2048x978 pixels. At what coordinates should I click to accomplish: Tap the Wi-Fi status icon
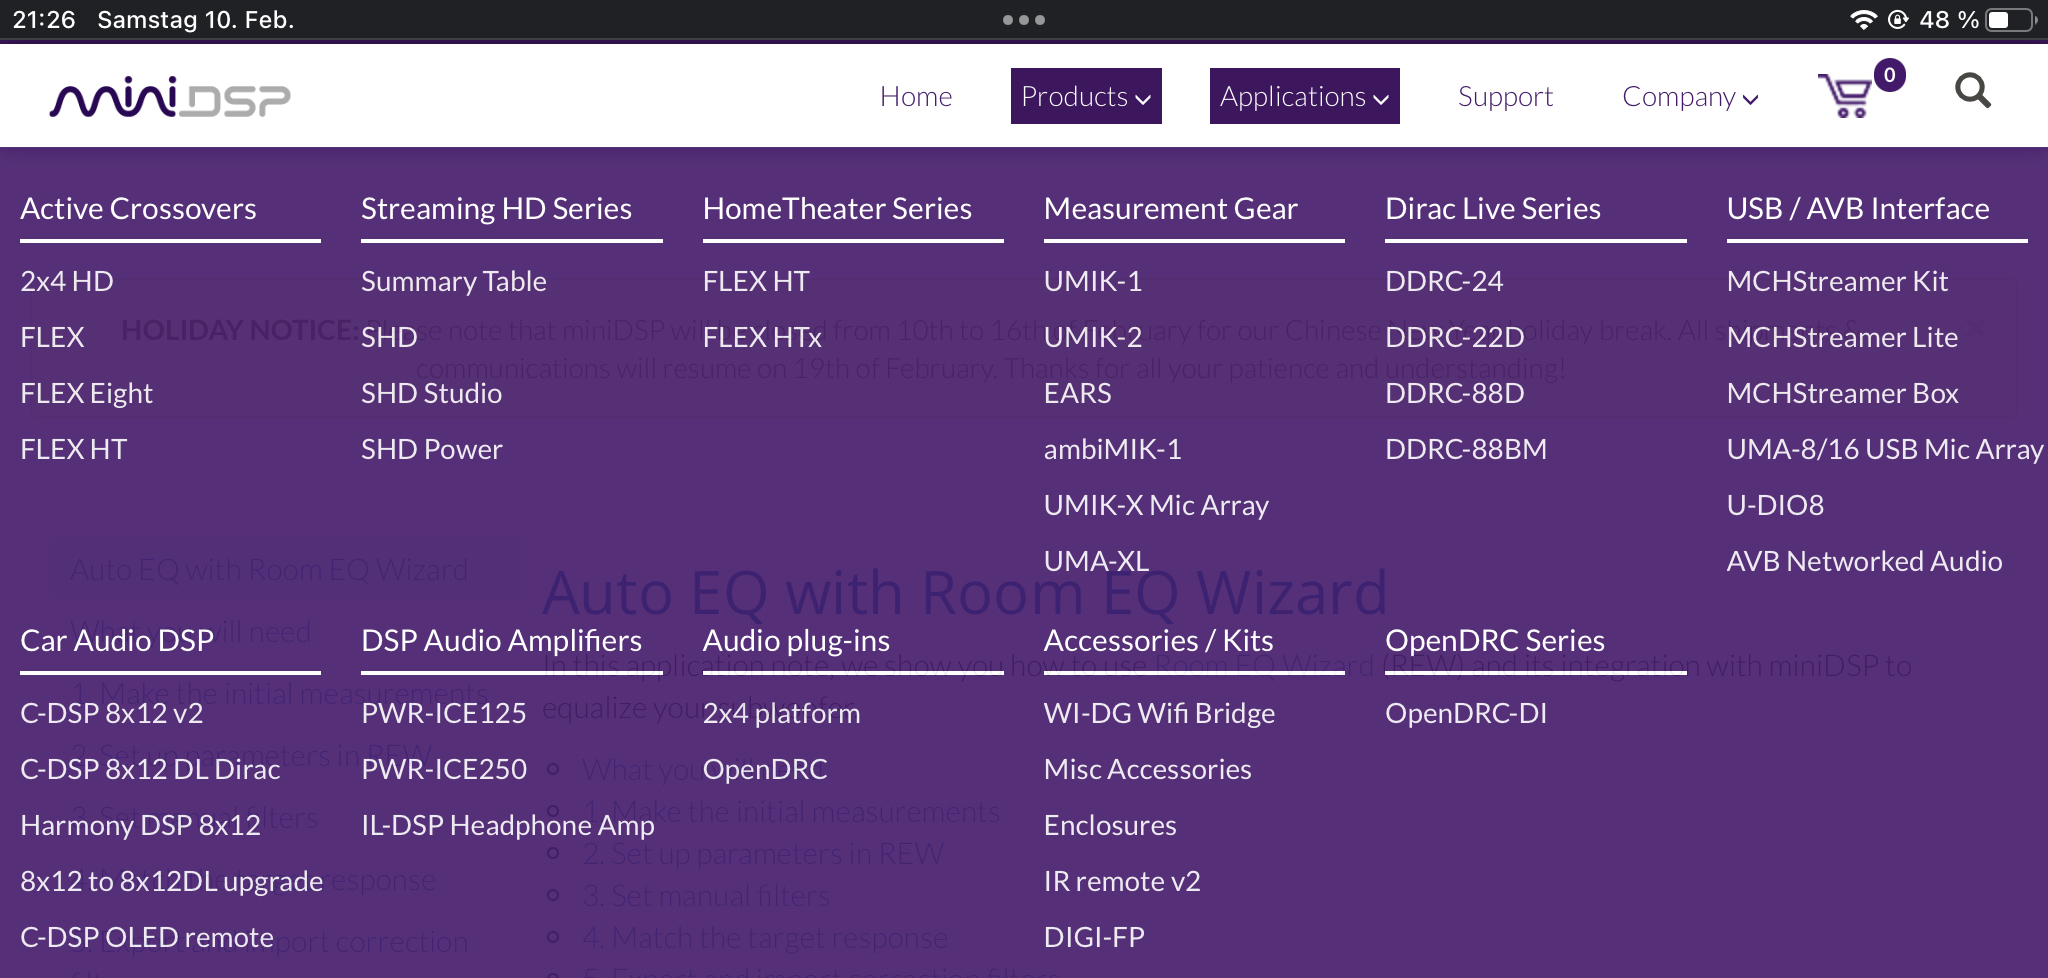click(1863, 20)
